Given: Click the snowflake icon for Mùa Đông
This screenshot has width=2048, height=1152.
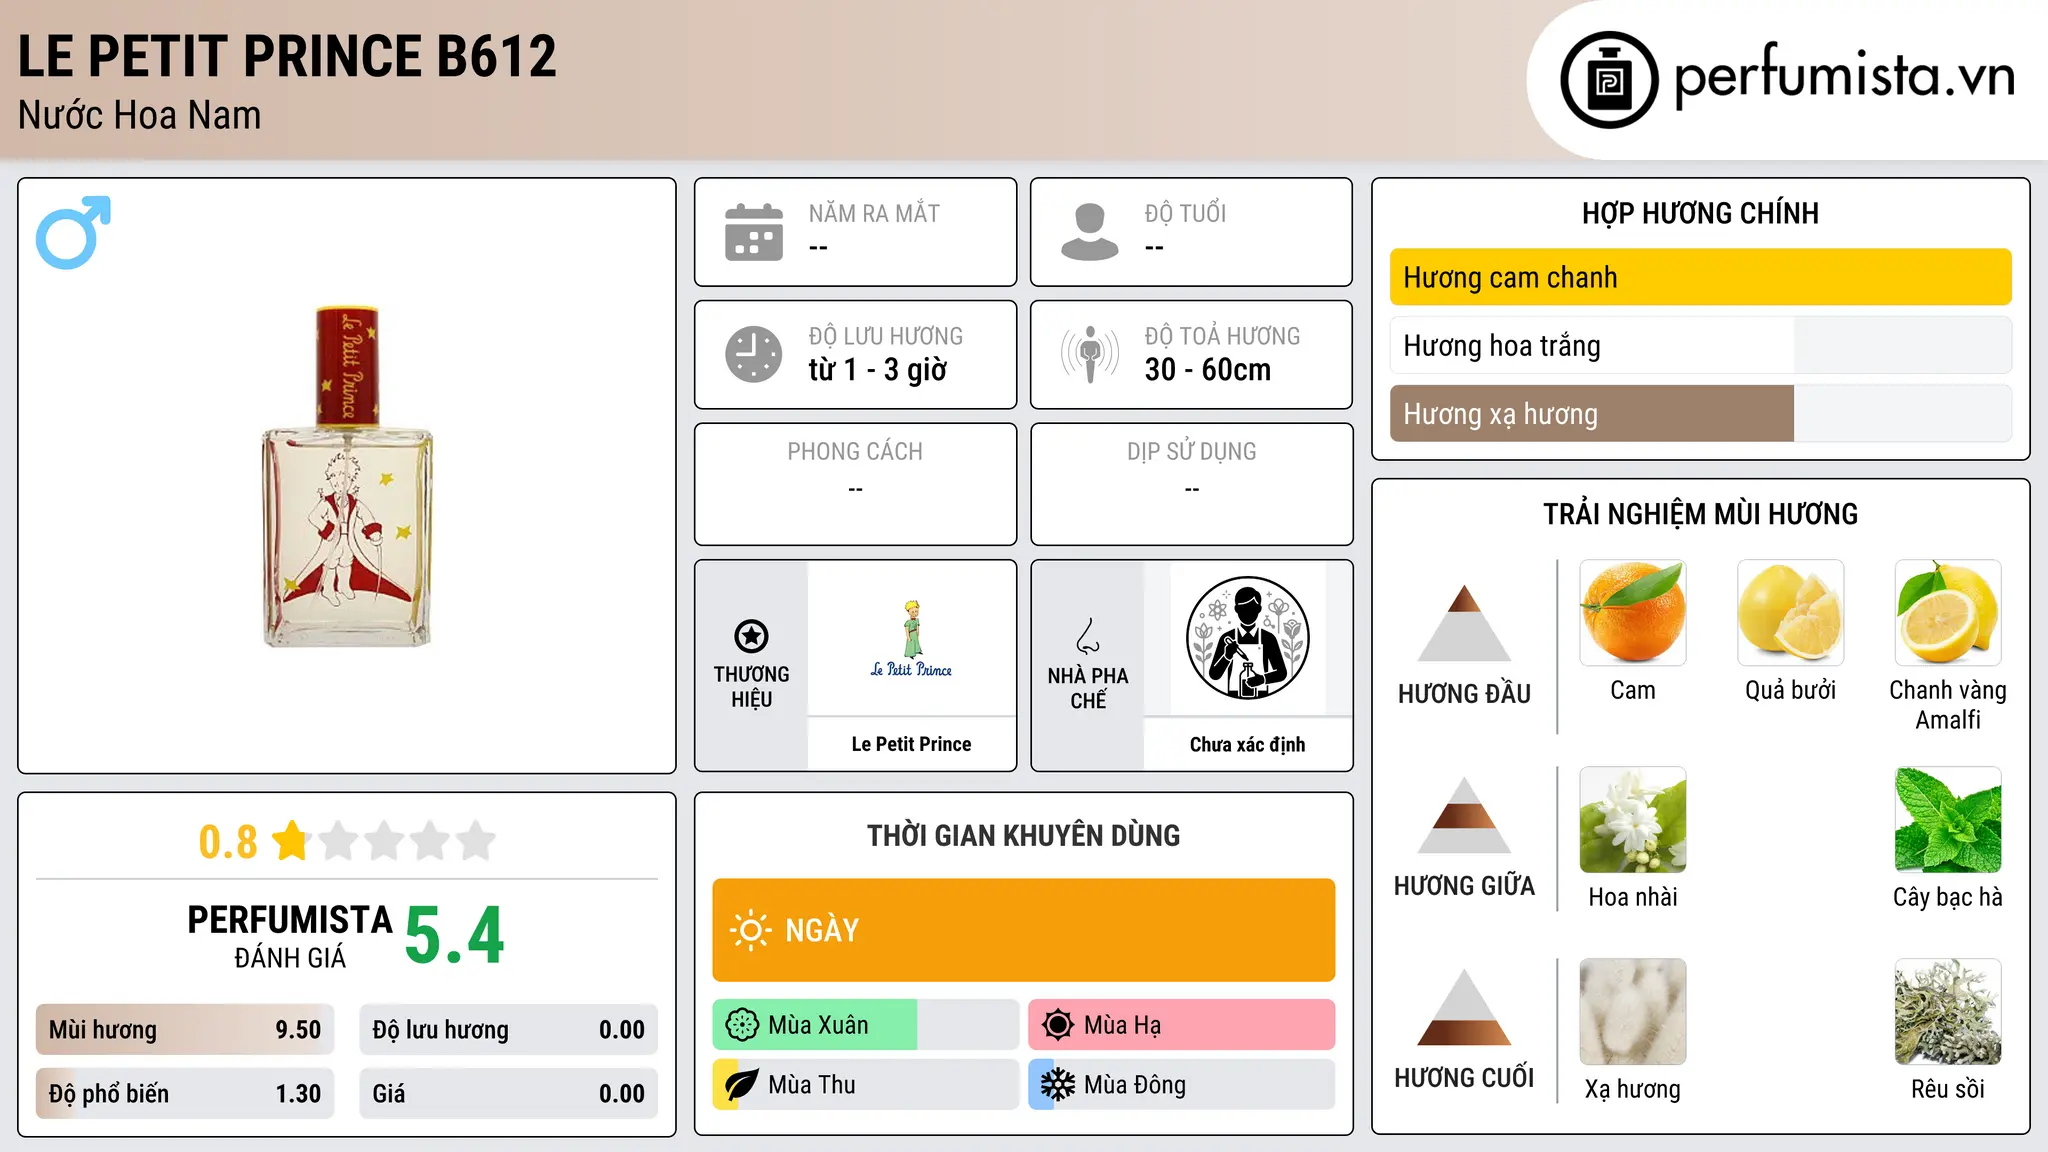Looking at the screenshot, I should pyautogui.click(x=1058, y=1085).
